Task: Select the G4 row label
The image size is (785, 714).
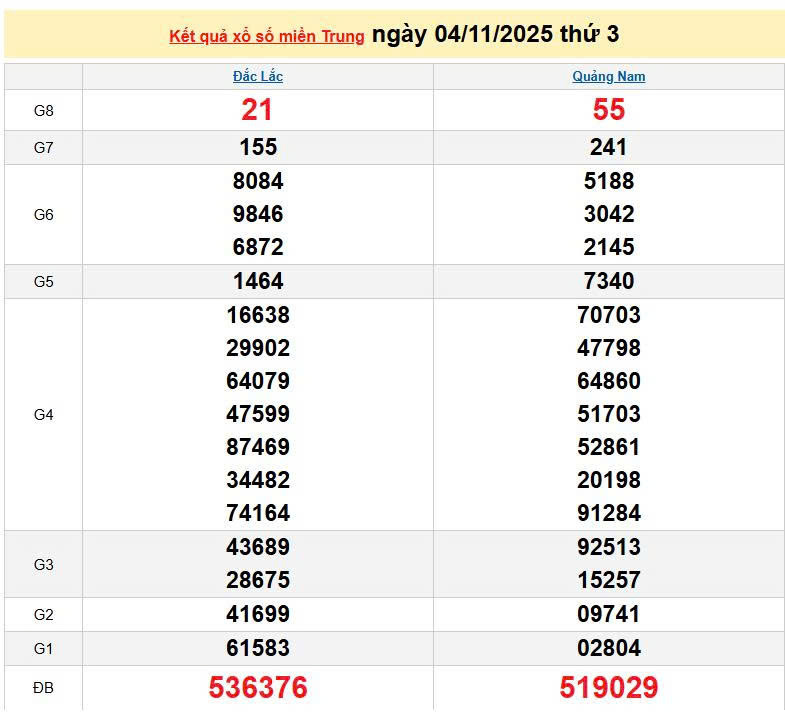Action: [x=43, y=415]
